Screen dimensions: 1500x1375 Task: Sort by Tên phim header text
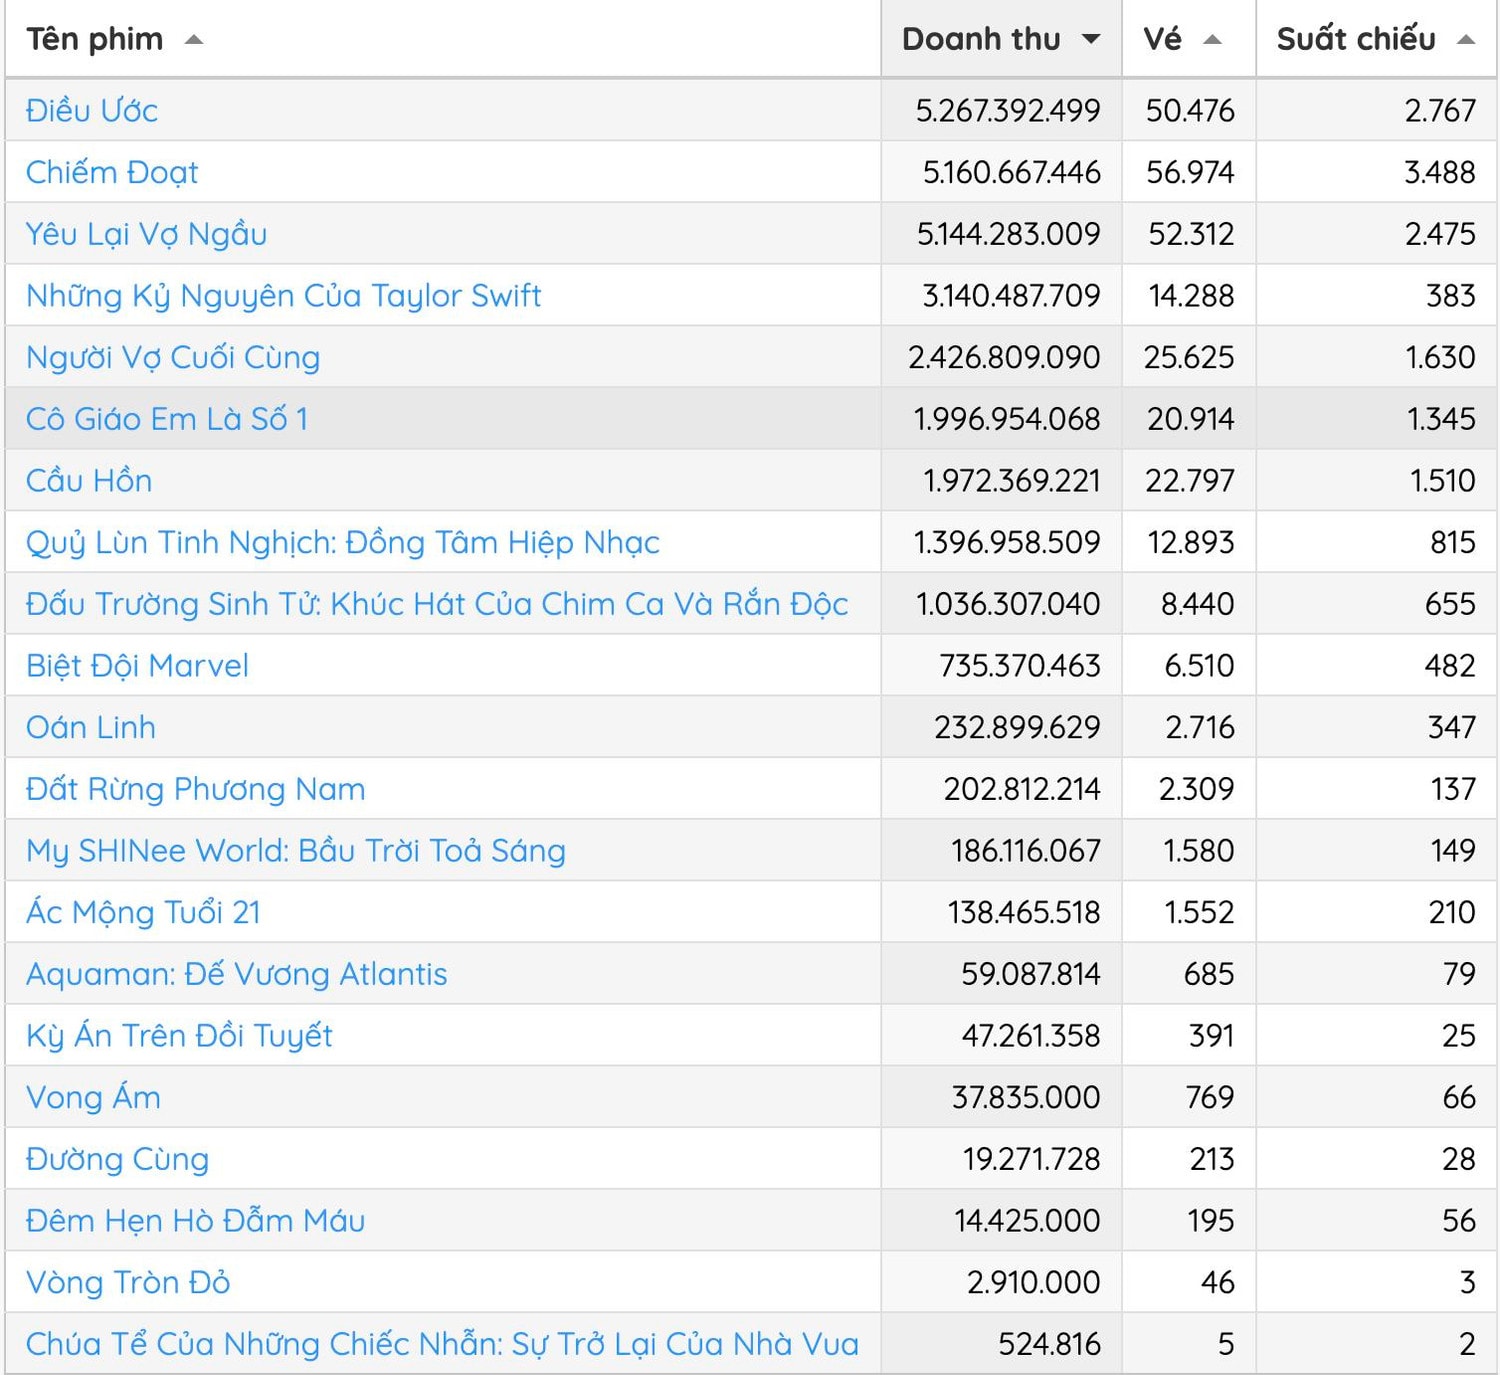(x=95, y=39)
